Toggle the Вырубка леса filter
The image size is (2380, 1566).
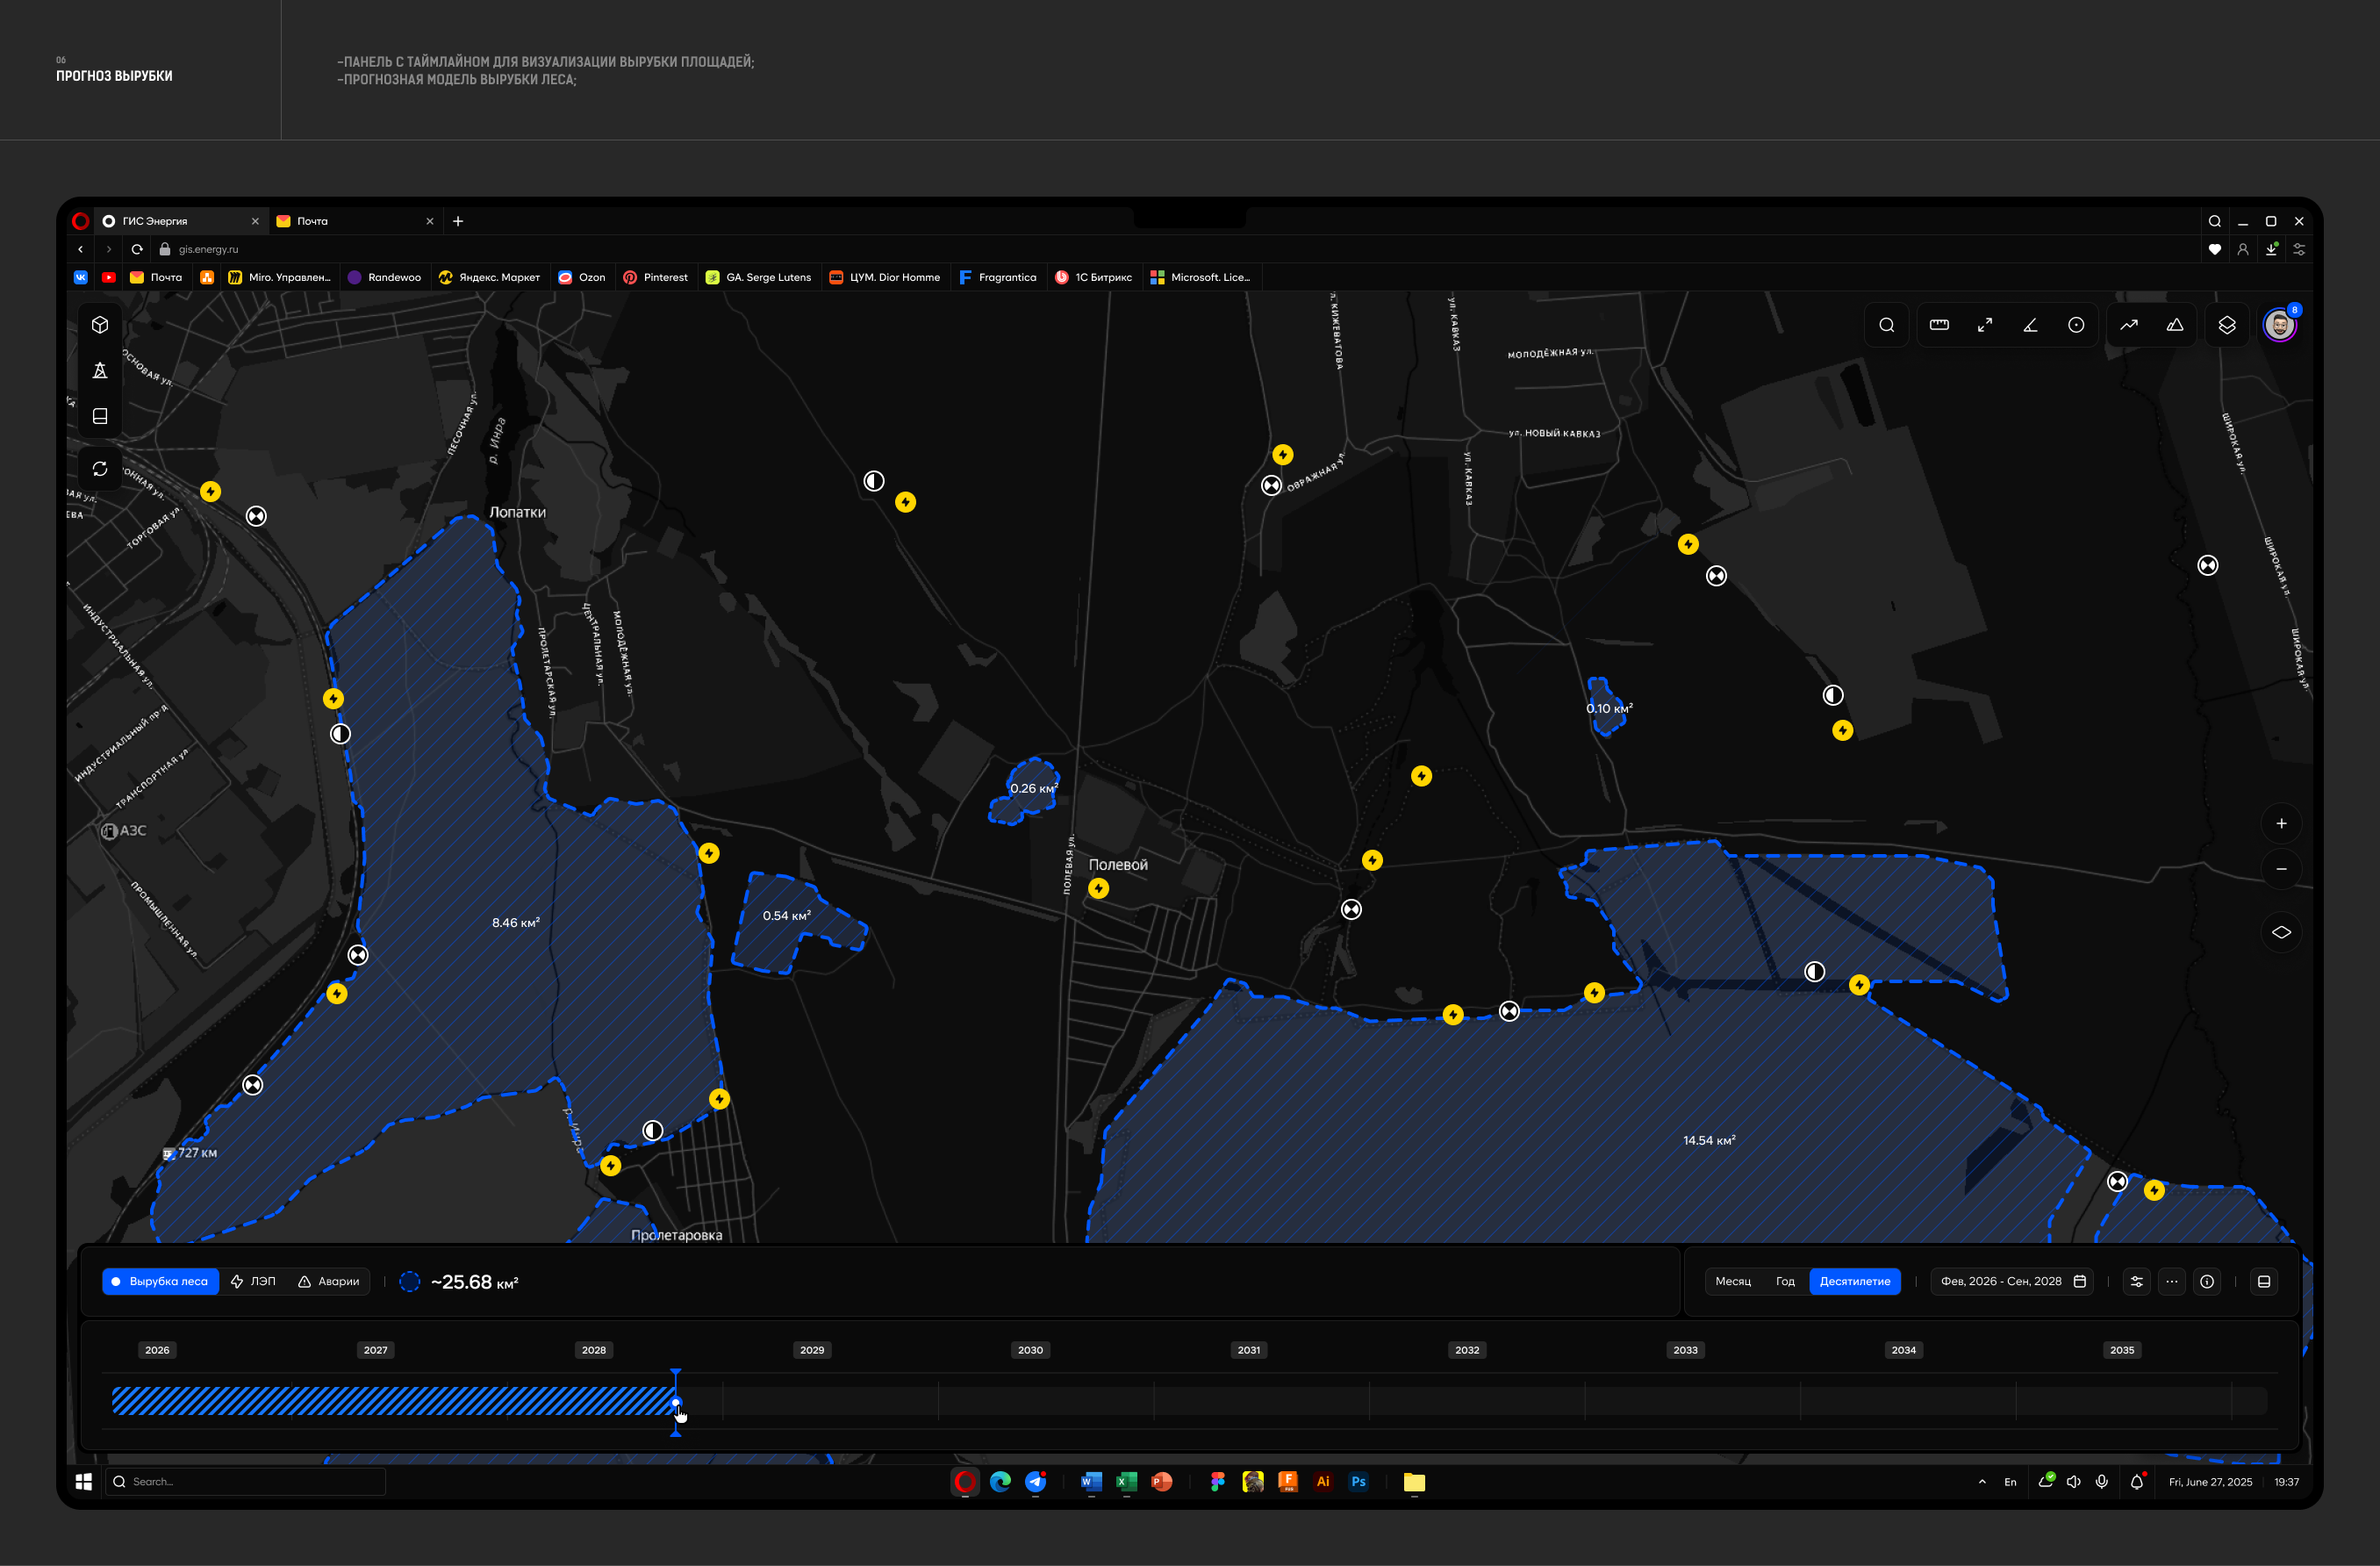tap(160, 1281)
